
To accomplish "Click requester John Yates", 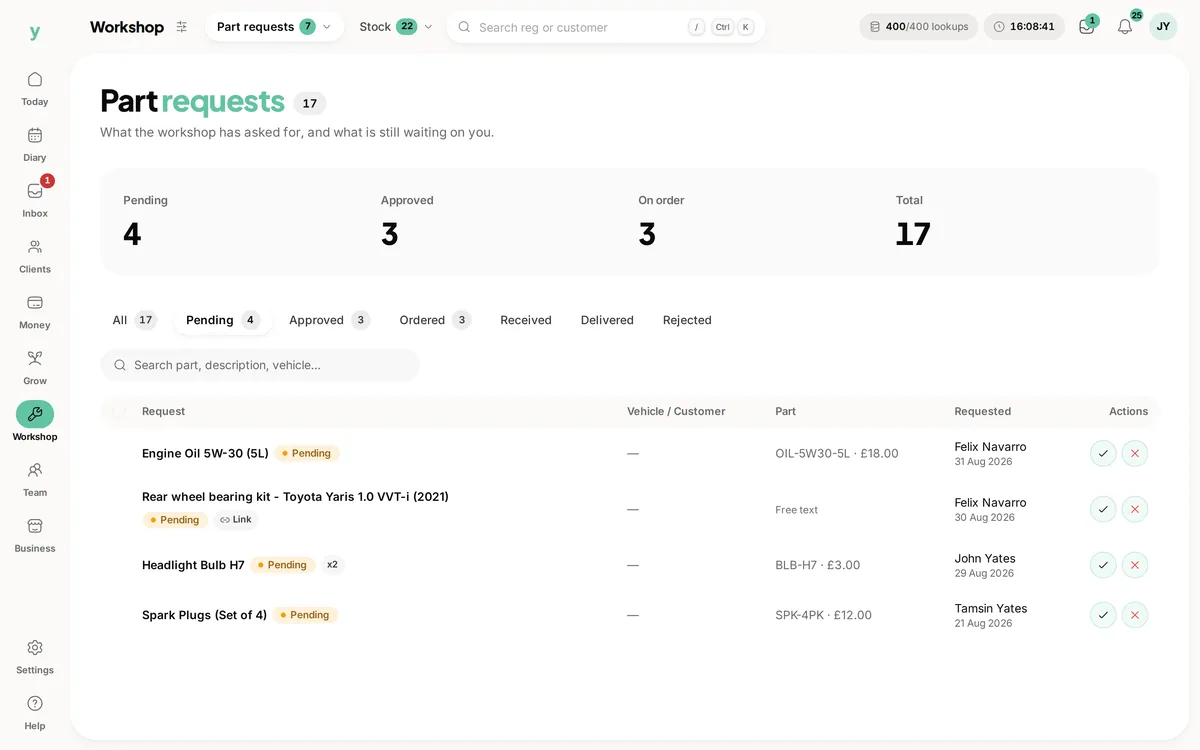I will (985, 558).
